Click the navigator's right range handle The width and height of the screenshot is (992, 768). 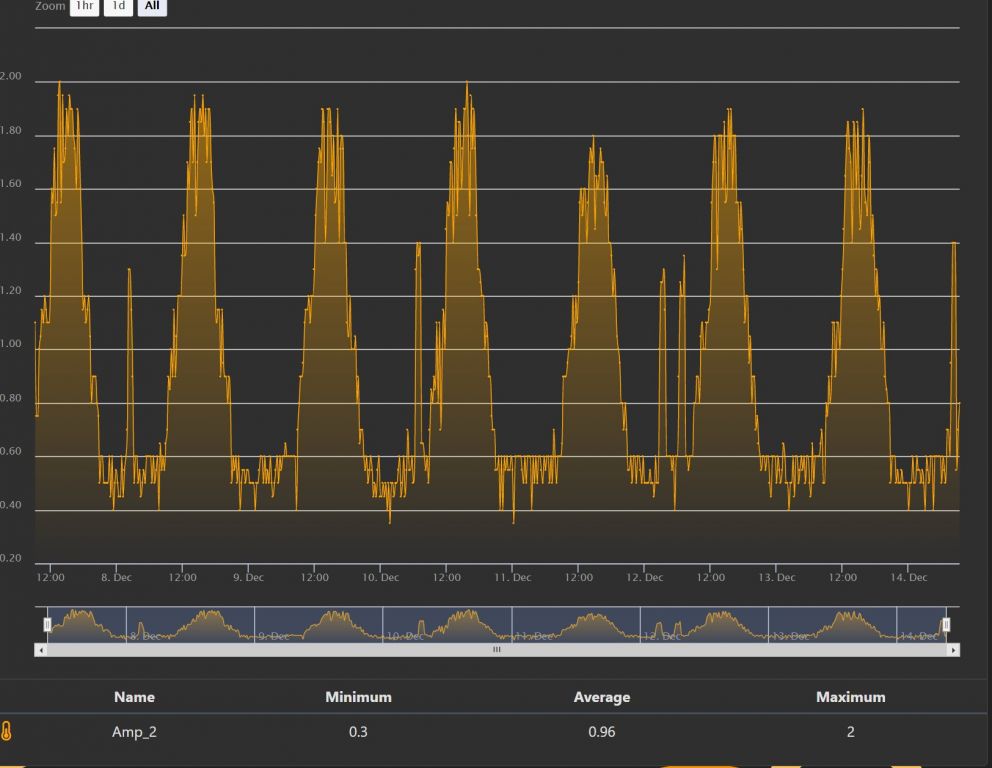coord(946,625)
